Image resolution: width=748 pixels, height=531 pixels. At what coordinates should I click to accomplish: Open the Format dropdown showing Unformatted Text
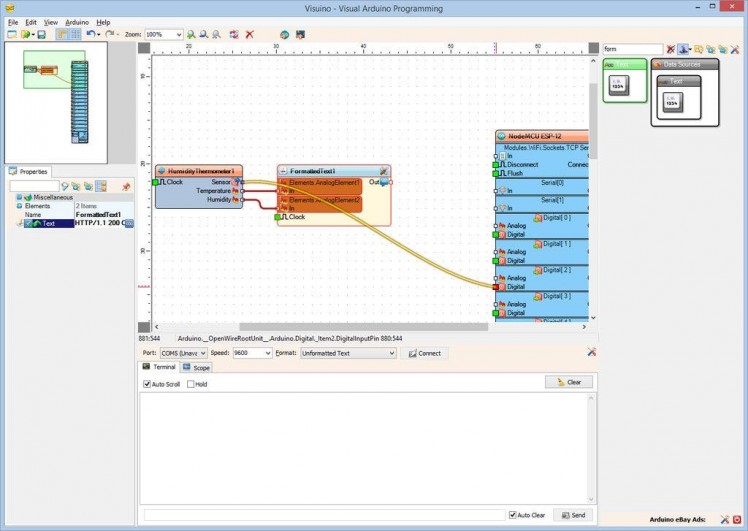pos(348,353)
